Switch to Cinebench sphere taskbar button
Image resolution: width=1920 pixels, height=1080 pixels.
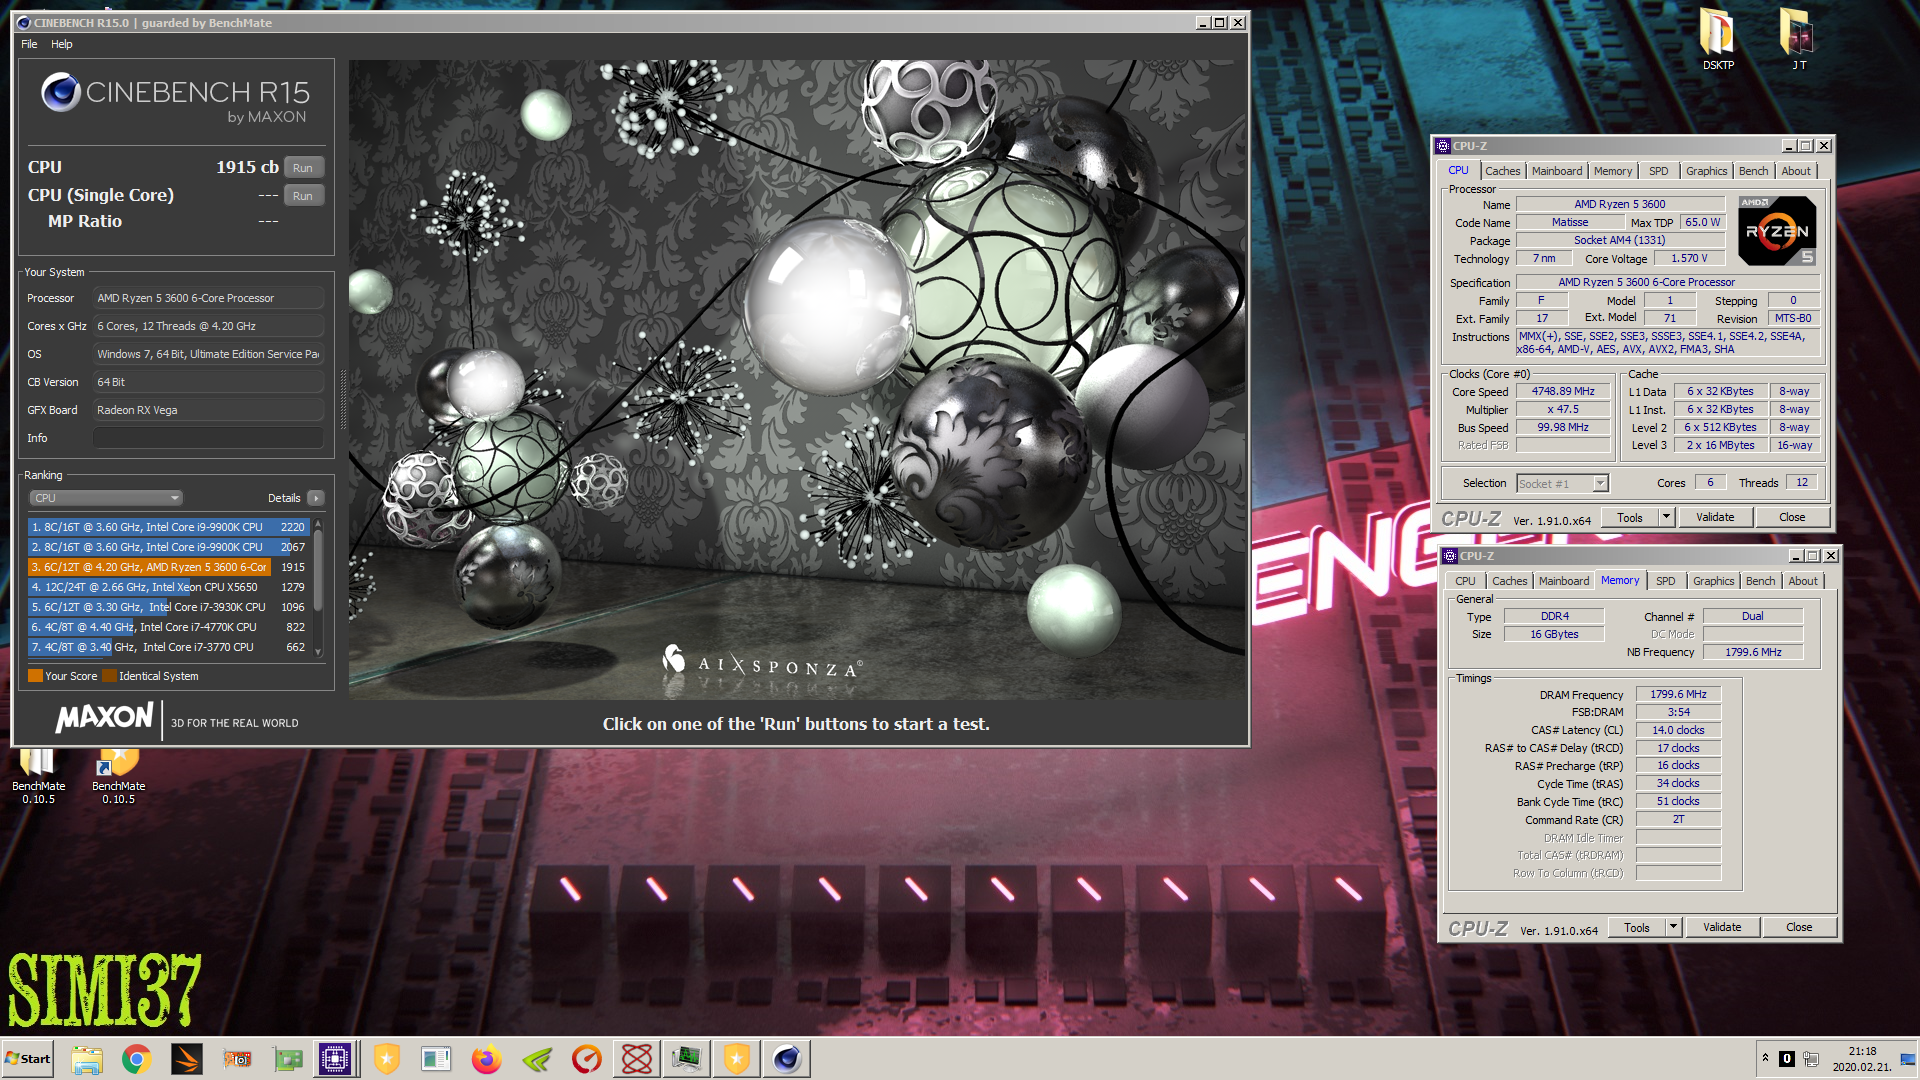point(787,1059)
